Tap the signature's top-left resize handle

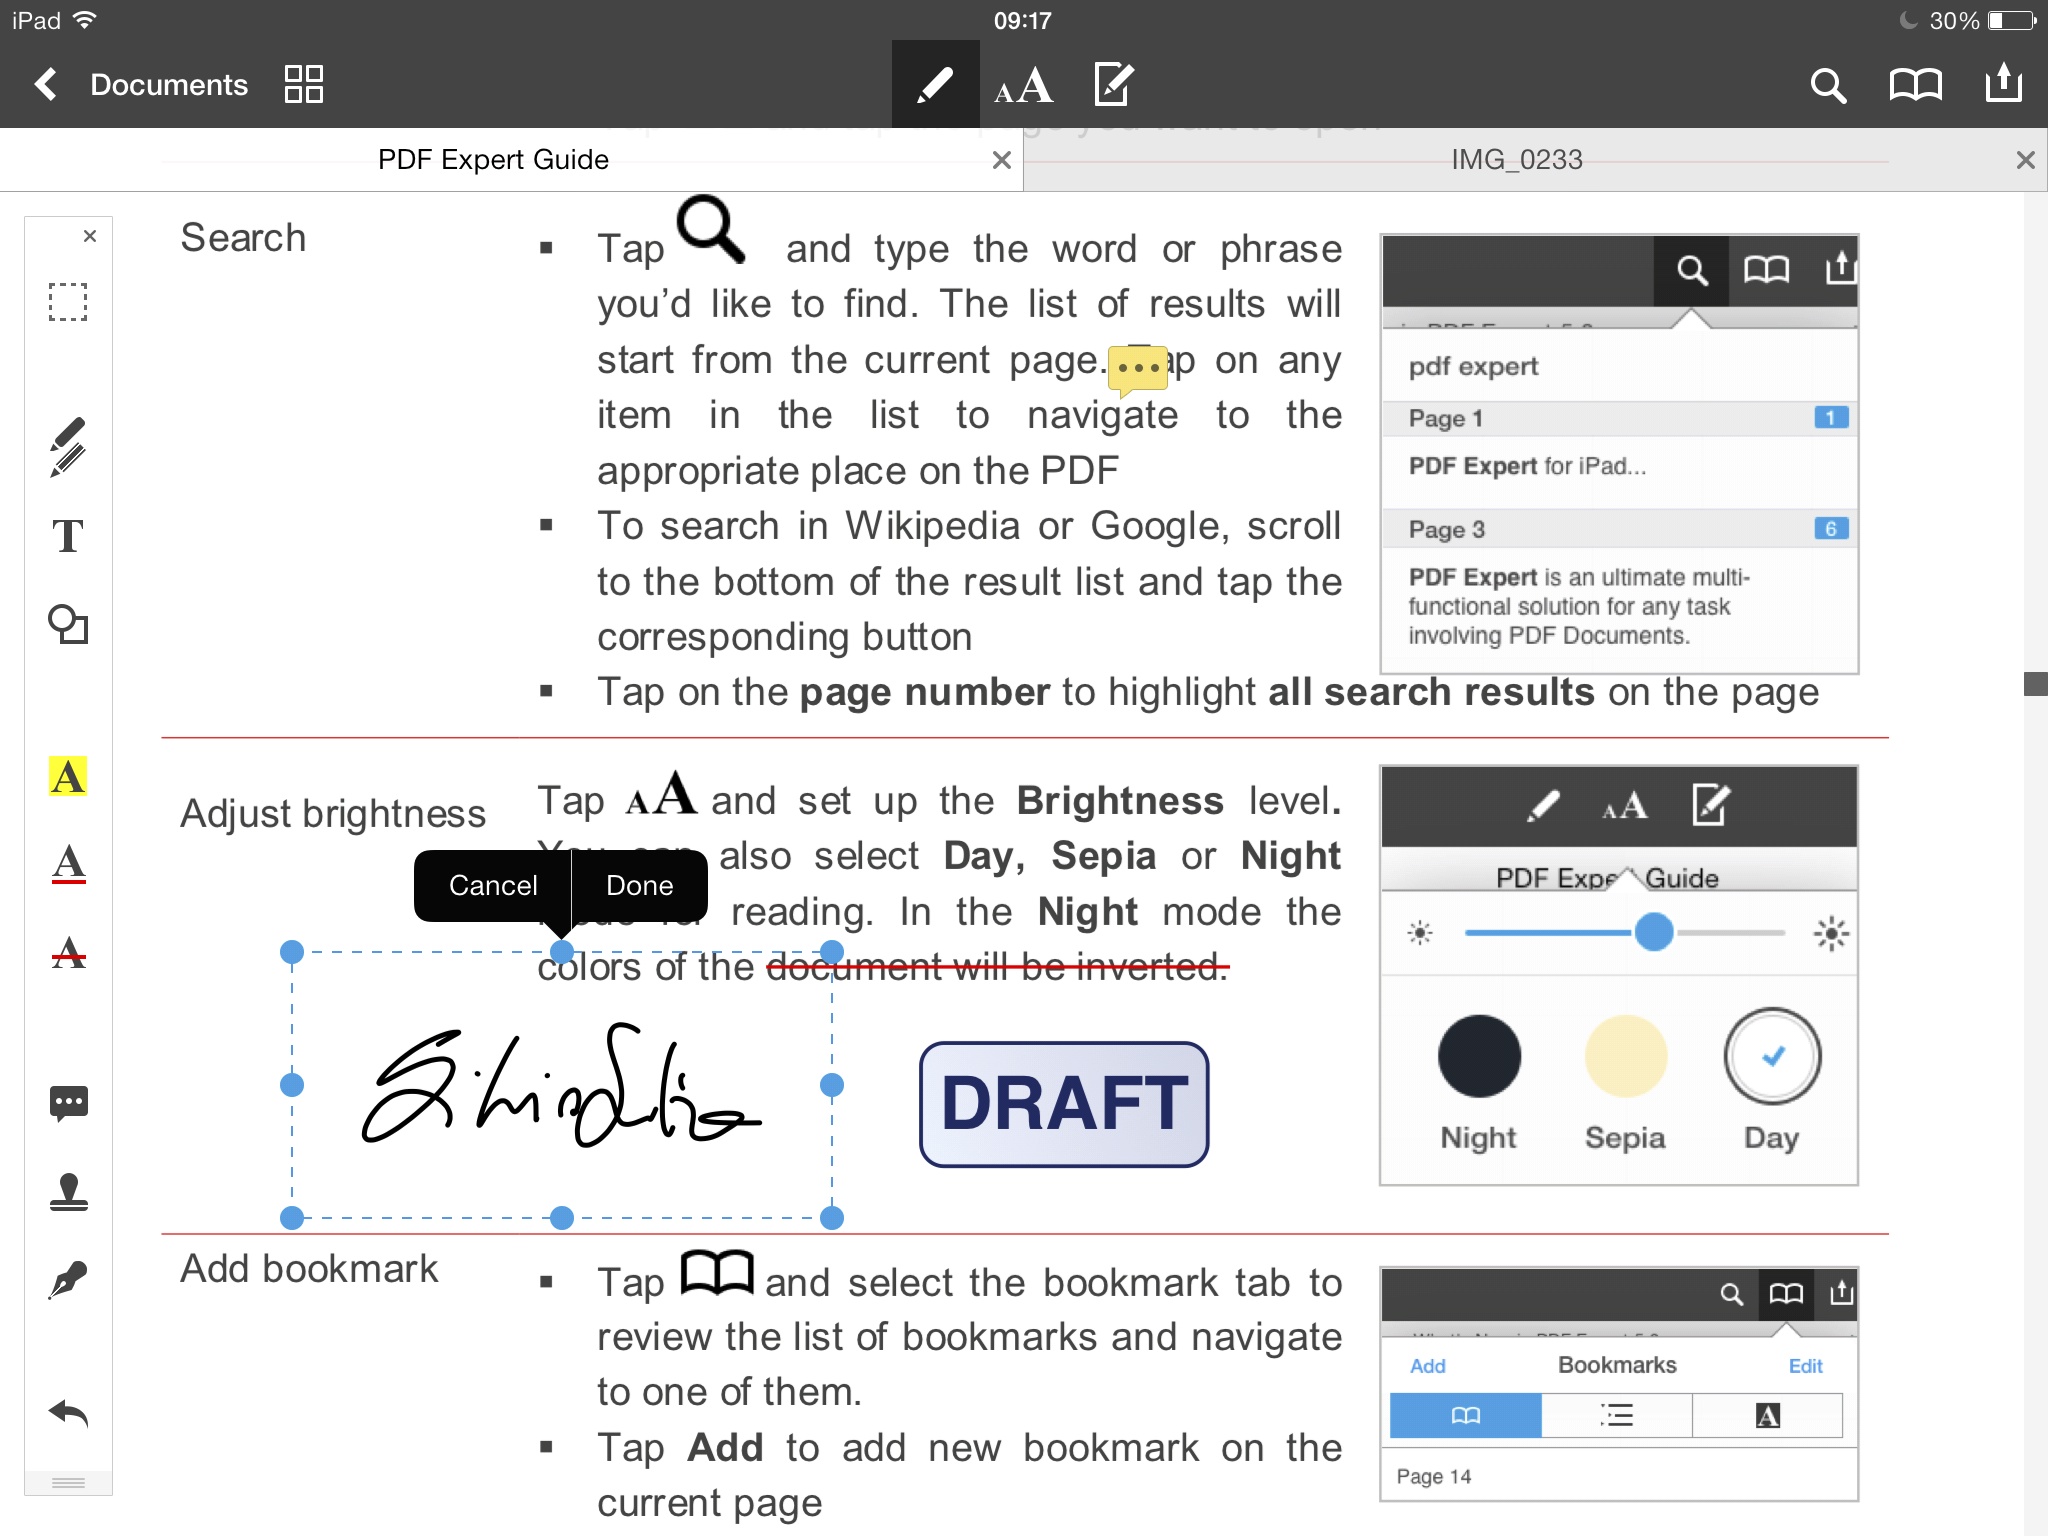(292, 952)
